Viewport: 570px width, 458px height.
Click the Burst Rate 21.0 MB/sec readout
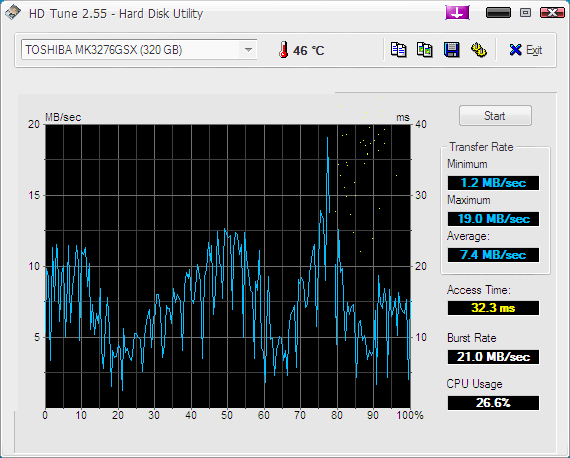click(x=493, y=357)
